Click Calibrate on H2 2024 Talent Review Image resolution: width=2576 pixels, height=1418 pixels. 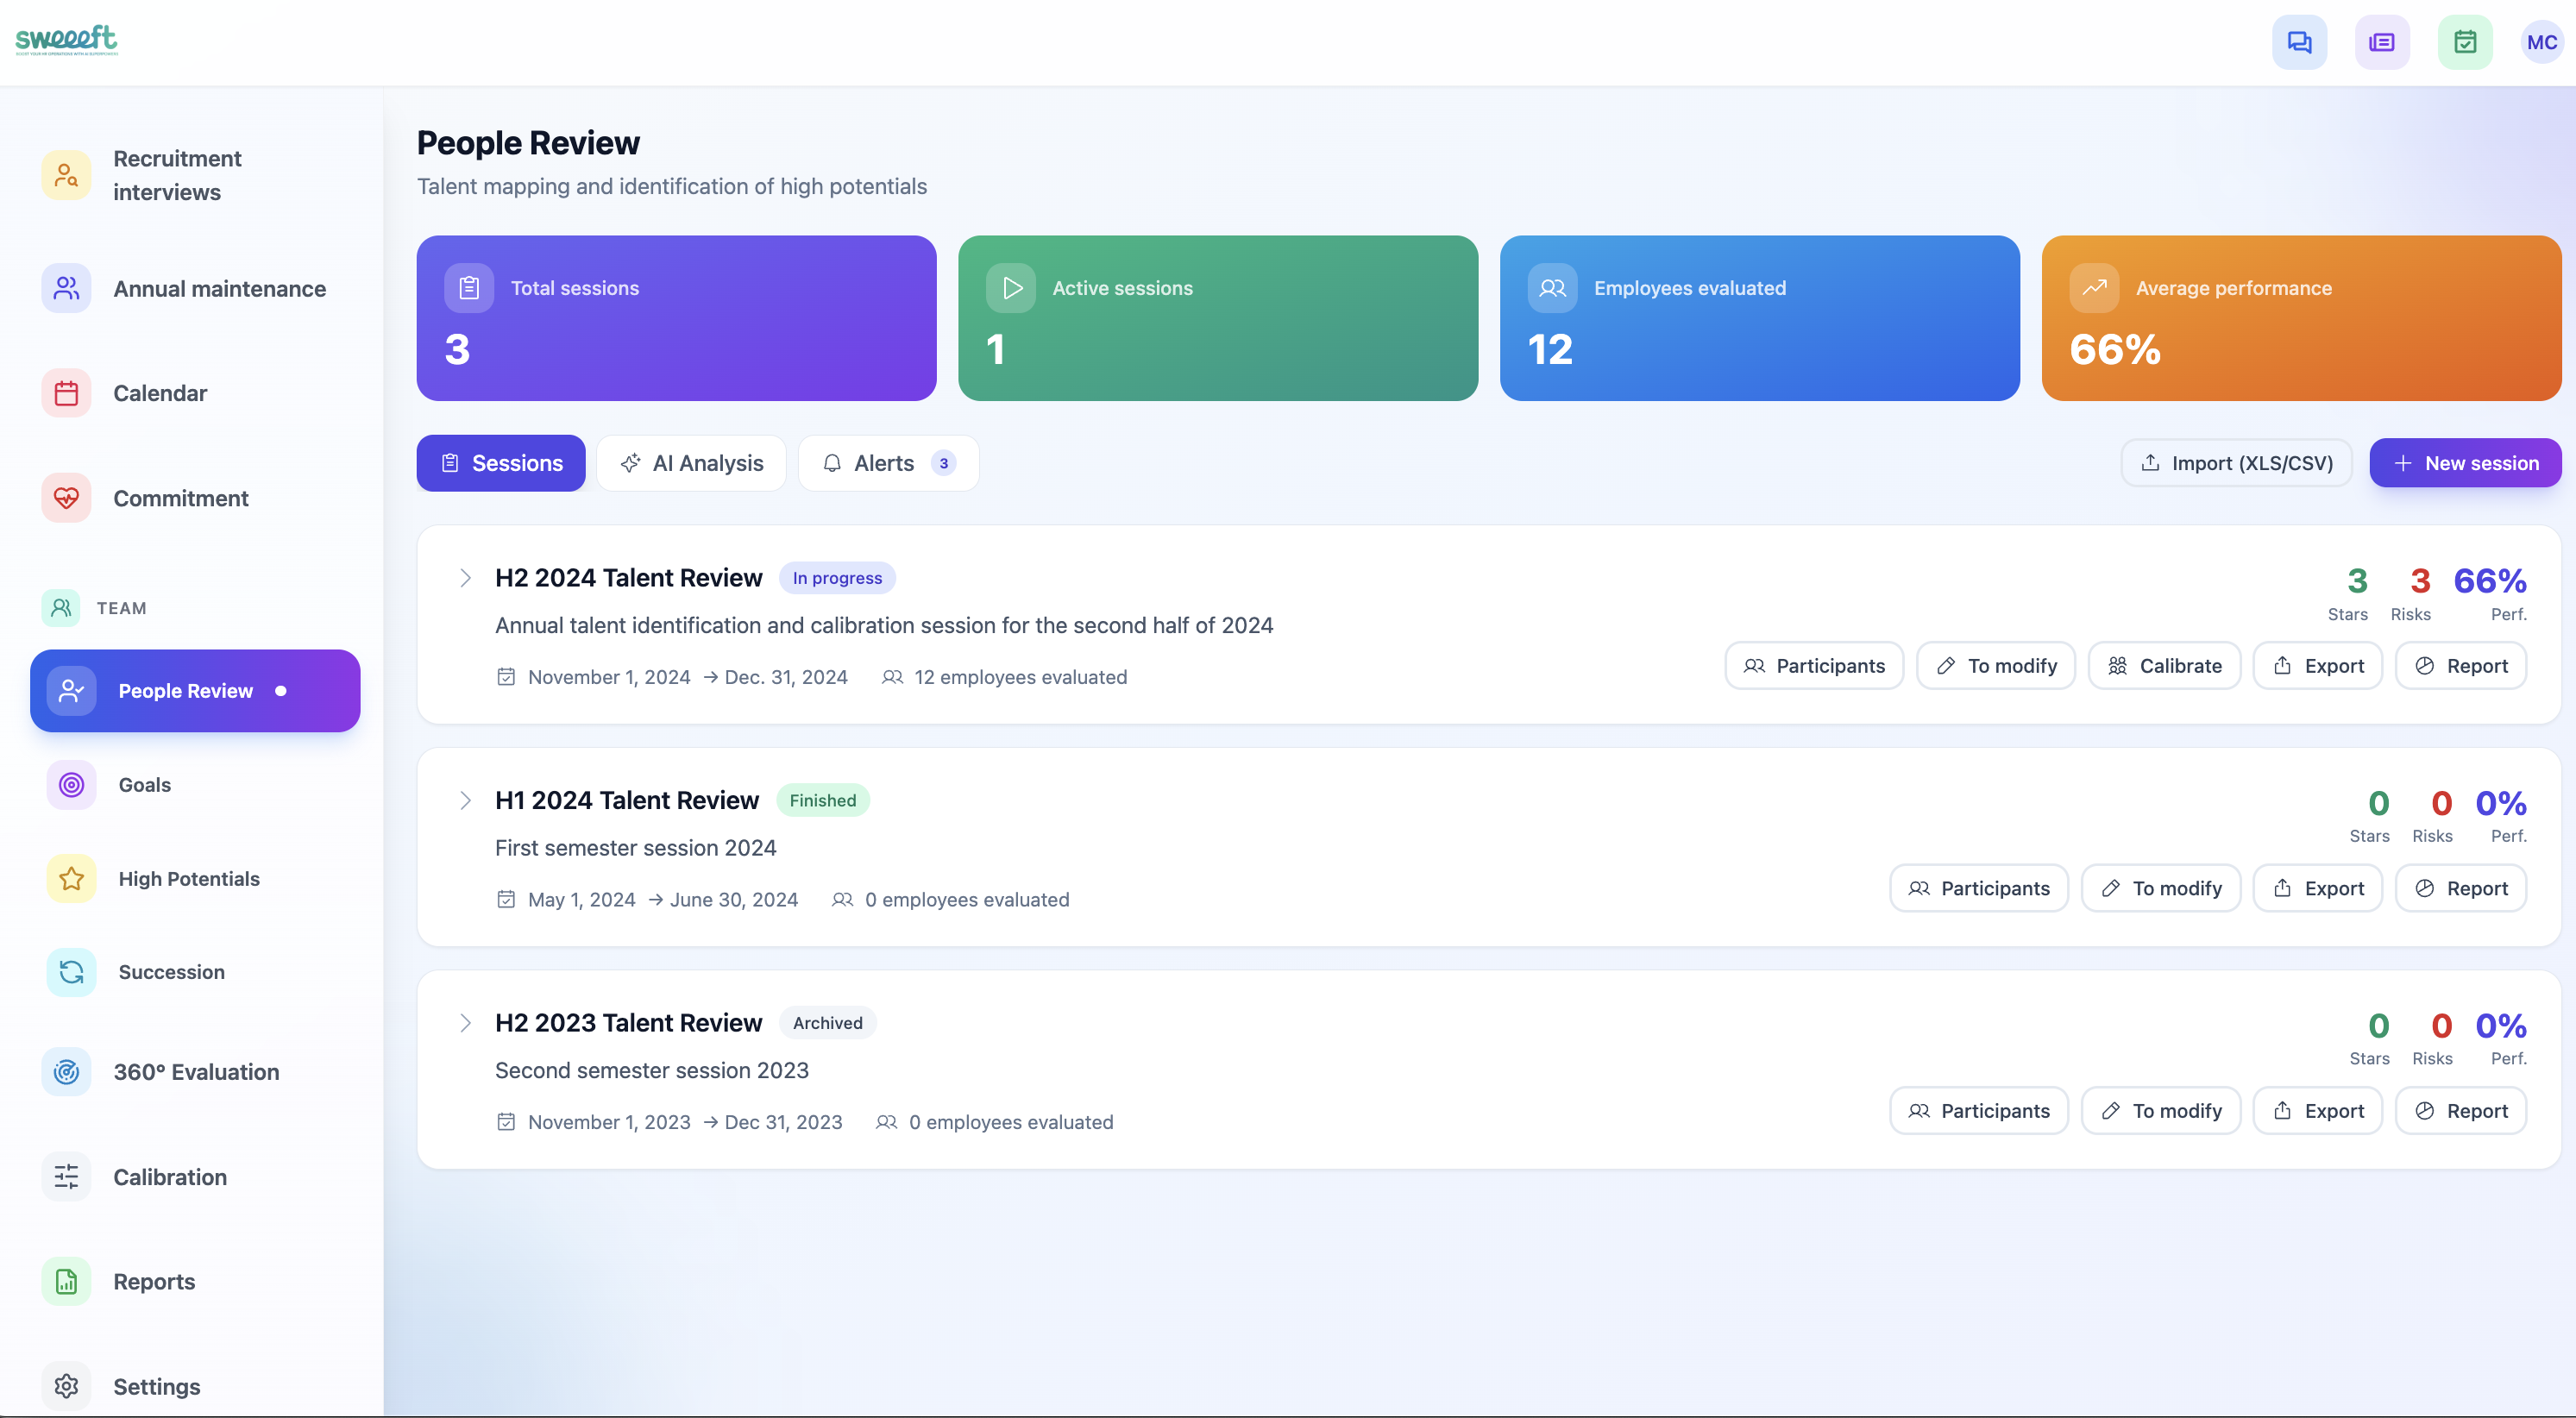[x=2165, y=665]
